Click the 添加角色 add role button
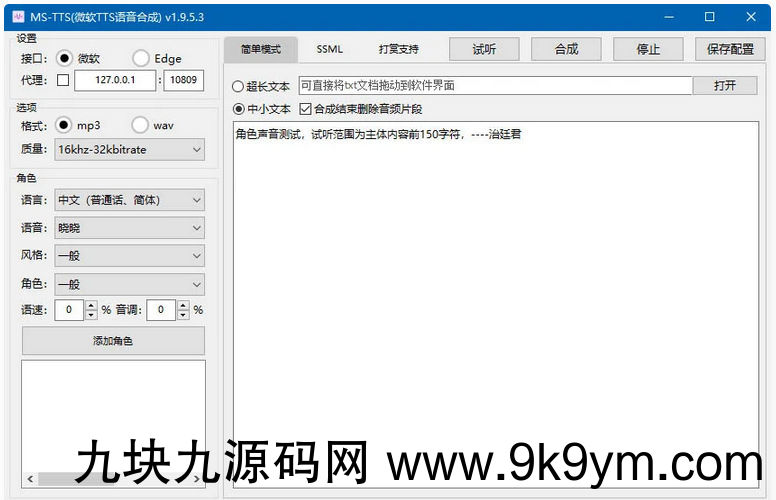 [113, 341]
